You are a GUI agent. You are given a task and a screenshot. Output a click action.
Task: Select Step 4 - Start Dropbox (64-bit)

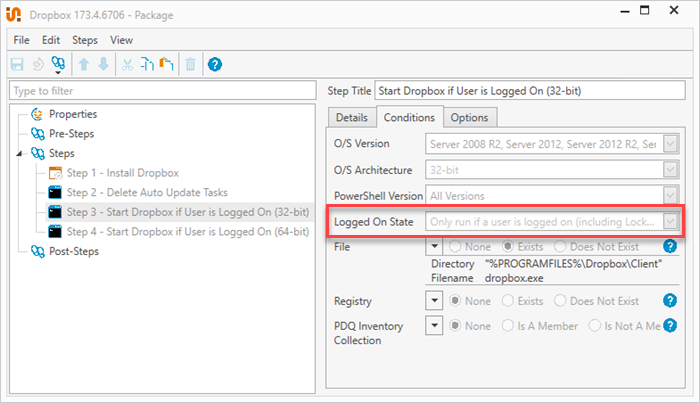pyautogui.click(x=188, y=232)
